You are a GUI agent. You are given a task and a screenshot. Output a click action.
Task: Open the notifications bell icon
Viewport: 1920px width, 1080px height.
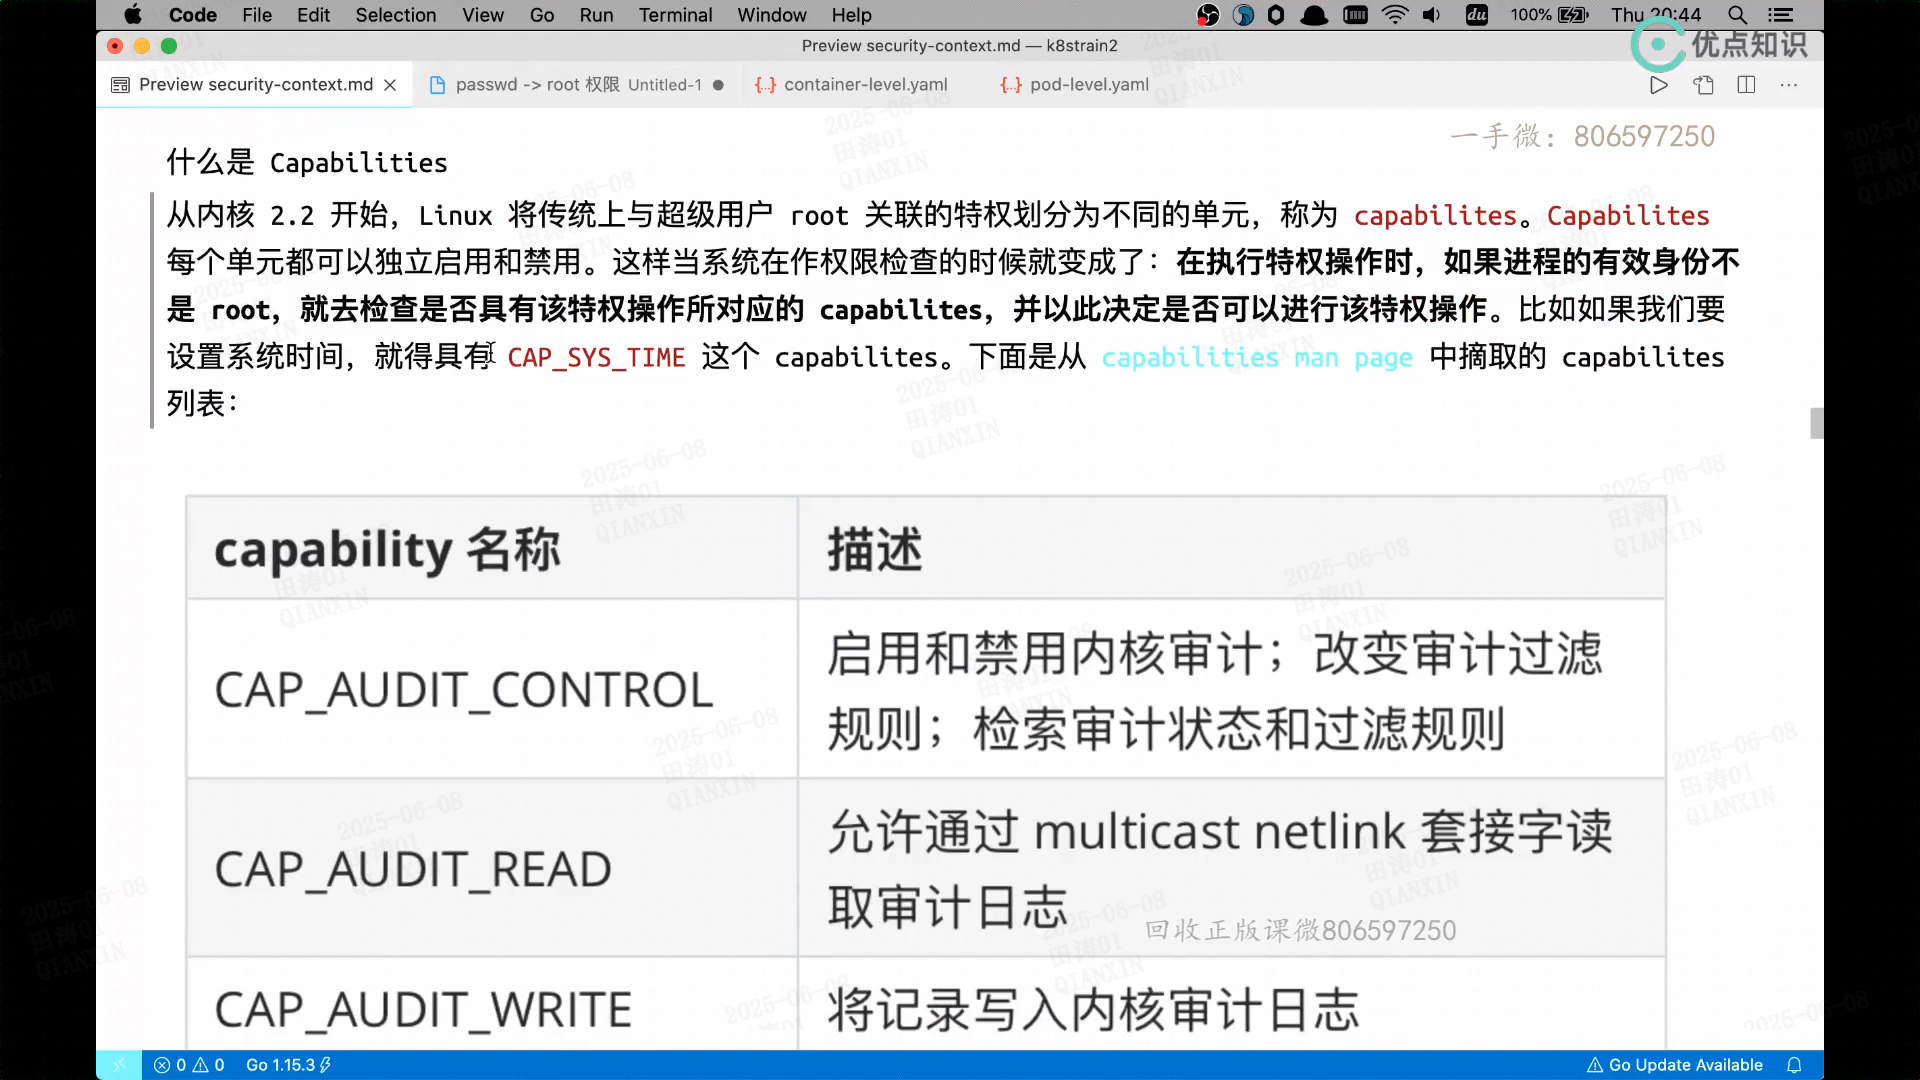pos(1794,1065)
